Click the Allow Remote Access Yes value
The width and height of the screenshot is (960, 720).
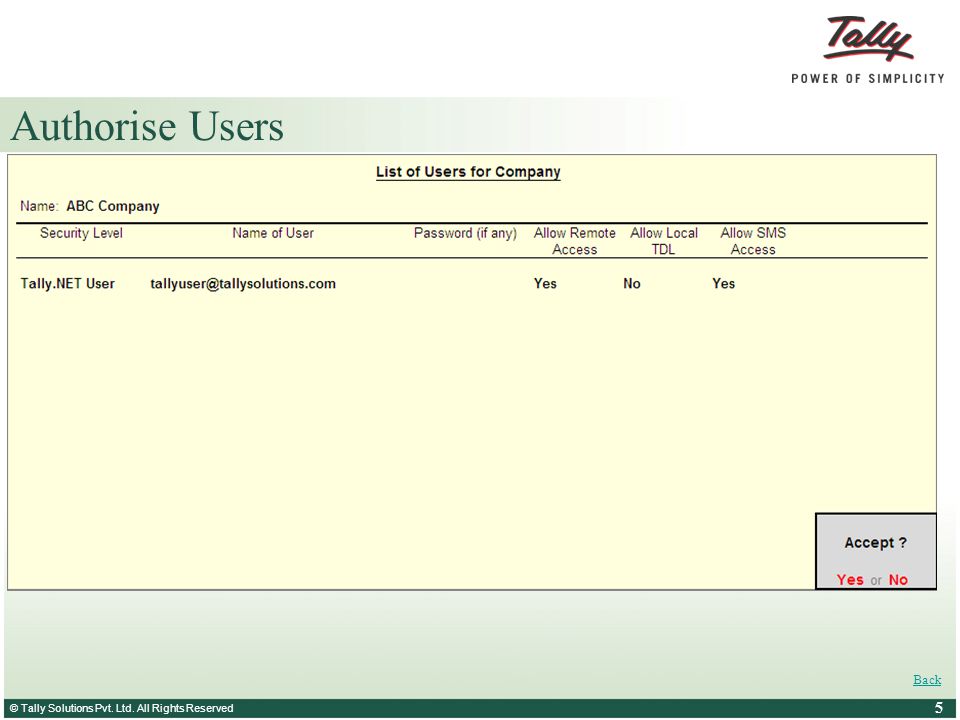[x=545, y=283]
